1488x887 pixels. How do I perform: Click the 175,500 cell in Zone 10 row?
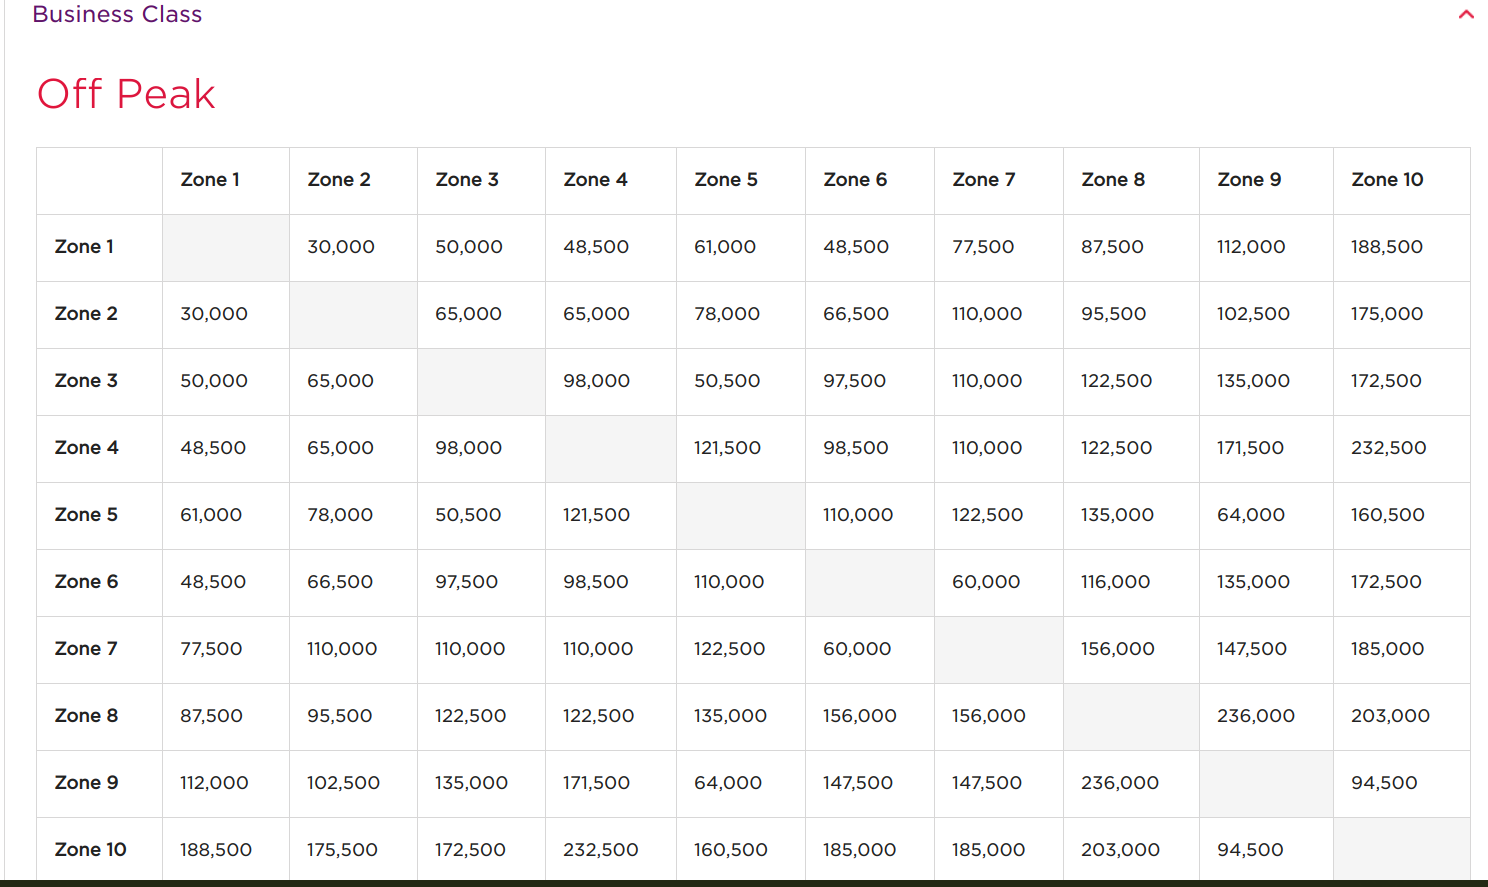click(x=342, y=850)
